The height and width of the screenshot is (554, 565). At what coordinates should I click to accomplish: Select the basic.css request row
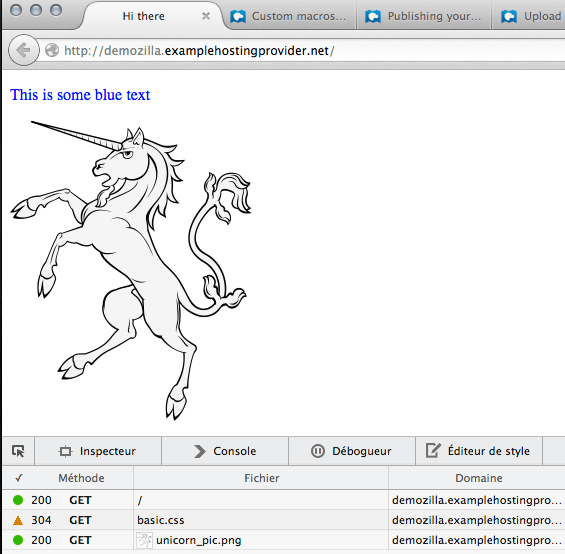pyautogui.click(x=284, y=520)
